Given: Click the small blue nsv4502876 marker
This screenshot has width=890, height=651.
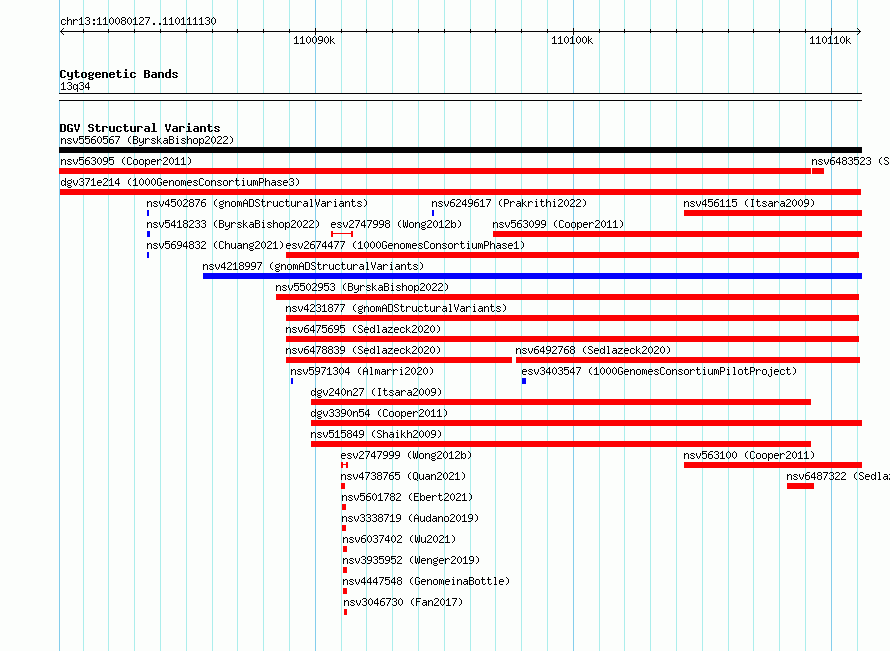Looking at the screenshot, I should (148, 213).
